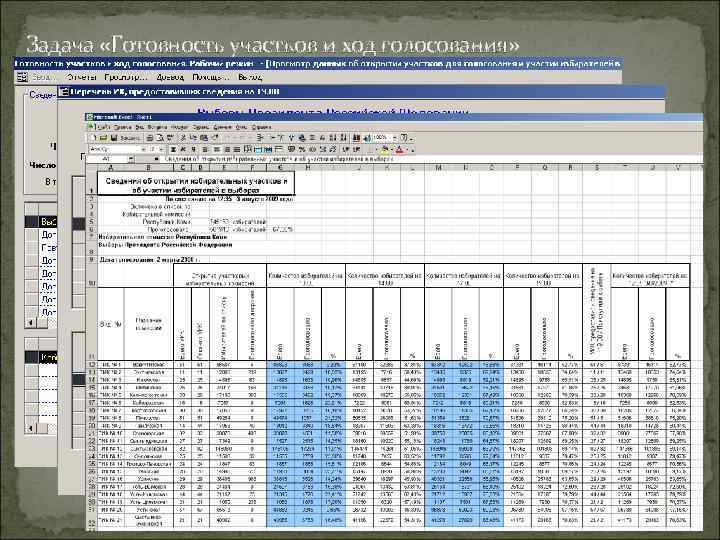Click the Excel Help question mark icon

pos(404,138)
